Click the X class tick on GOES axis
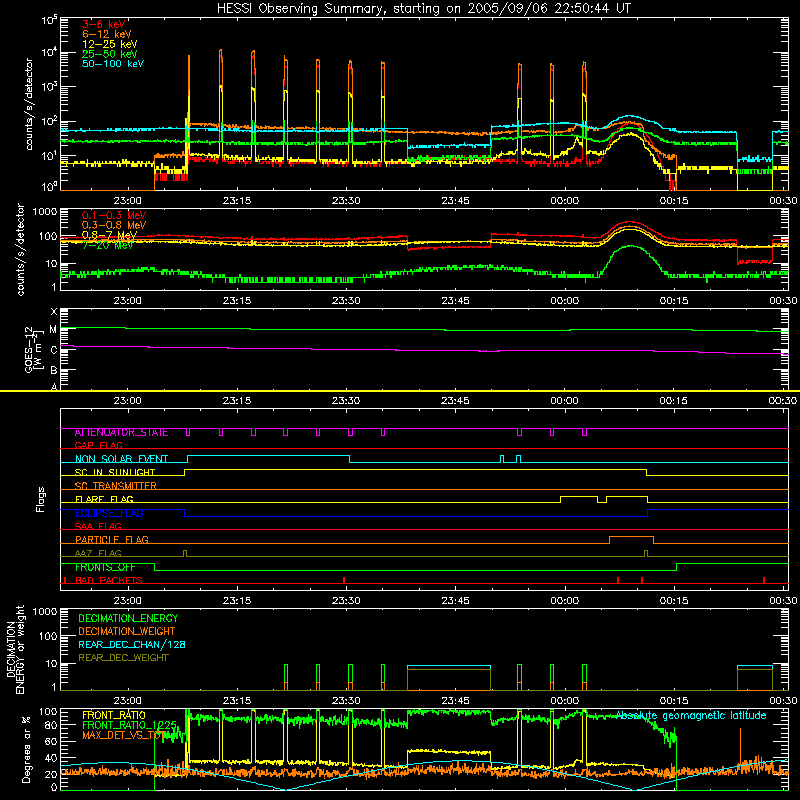The width and height of the screenshot is (800, 800). click(x=54, y=312)
